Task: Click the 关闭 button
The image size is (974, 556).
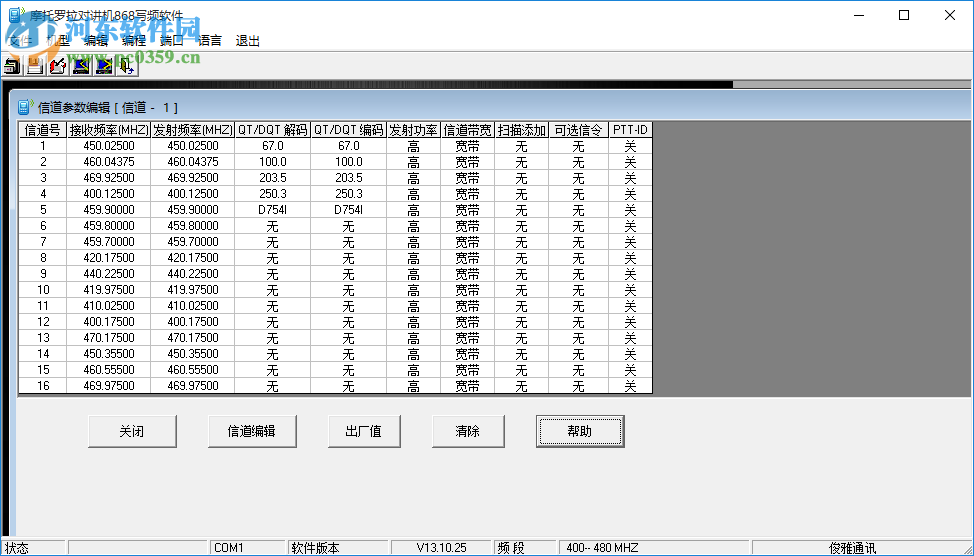Action: pos(132,431)
